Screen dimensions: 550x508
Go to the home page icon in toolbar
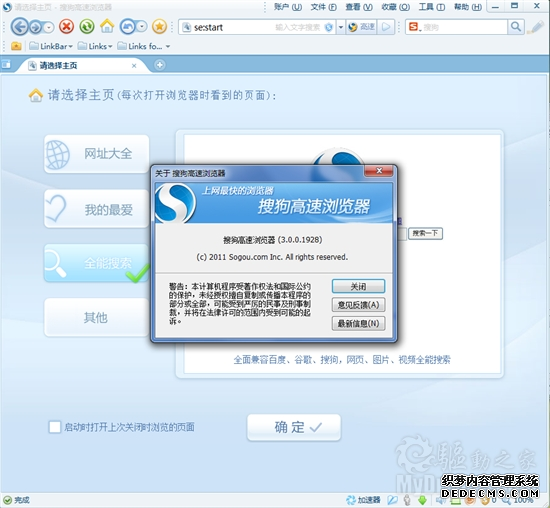click(x=107, y=26)
